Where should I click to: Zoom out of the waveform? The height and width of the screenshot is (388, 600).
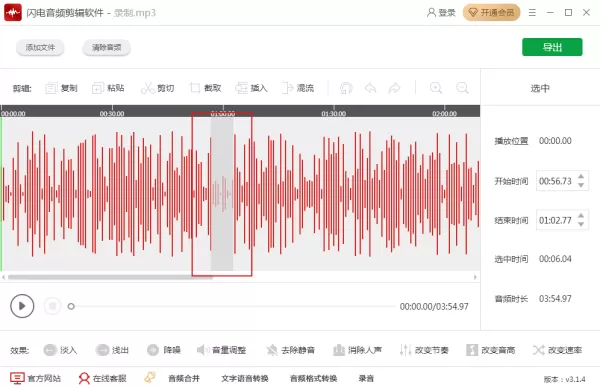click(462, 88)
